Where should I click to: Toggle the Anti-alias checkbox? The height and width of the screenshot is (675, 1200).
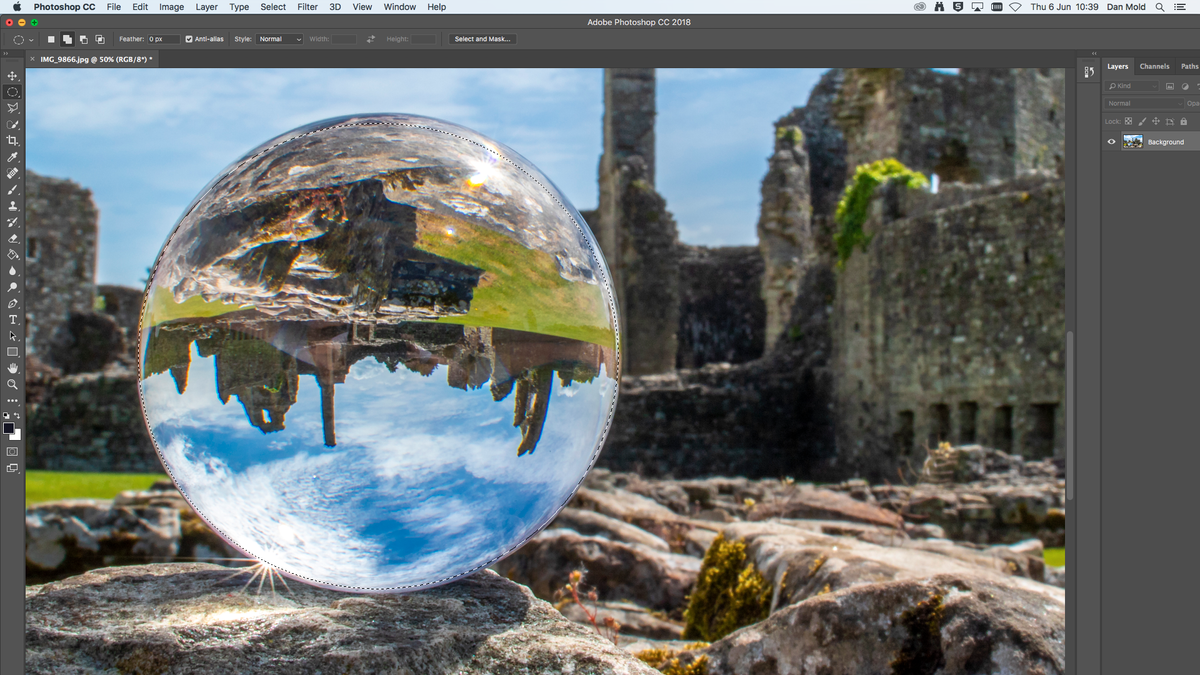coord(190,39)
